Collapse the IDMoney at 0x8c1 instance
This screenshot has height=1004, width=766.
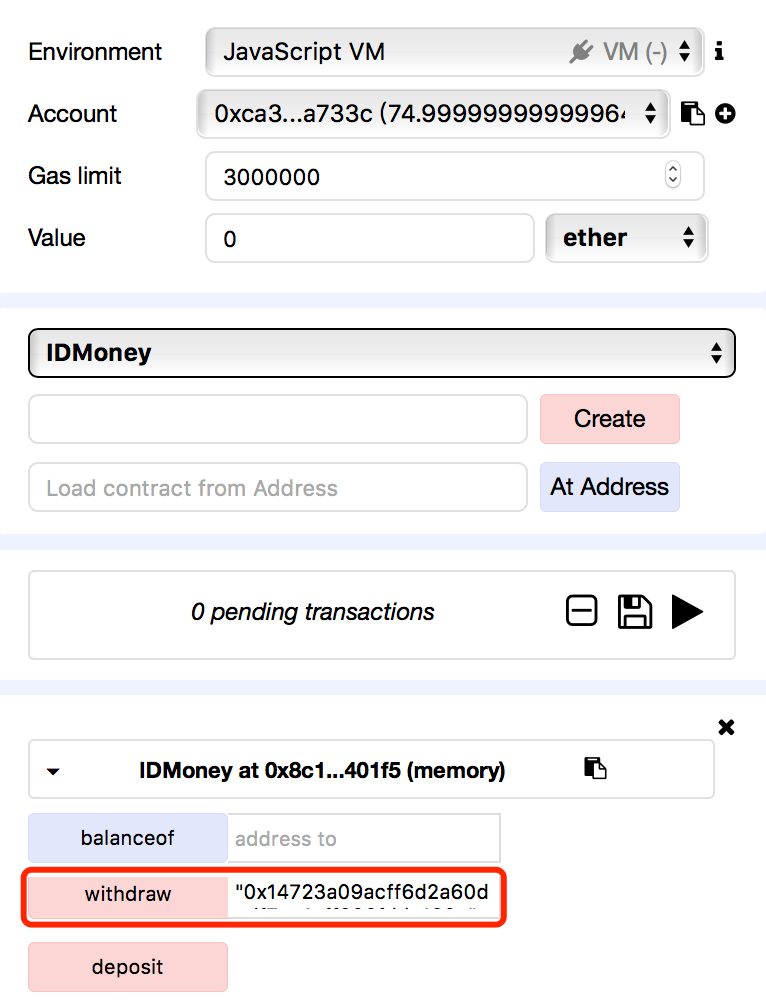54,771
